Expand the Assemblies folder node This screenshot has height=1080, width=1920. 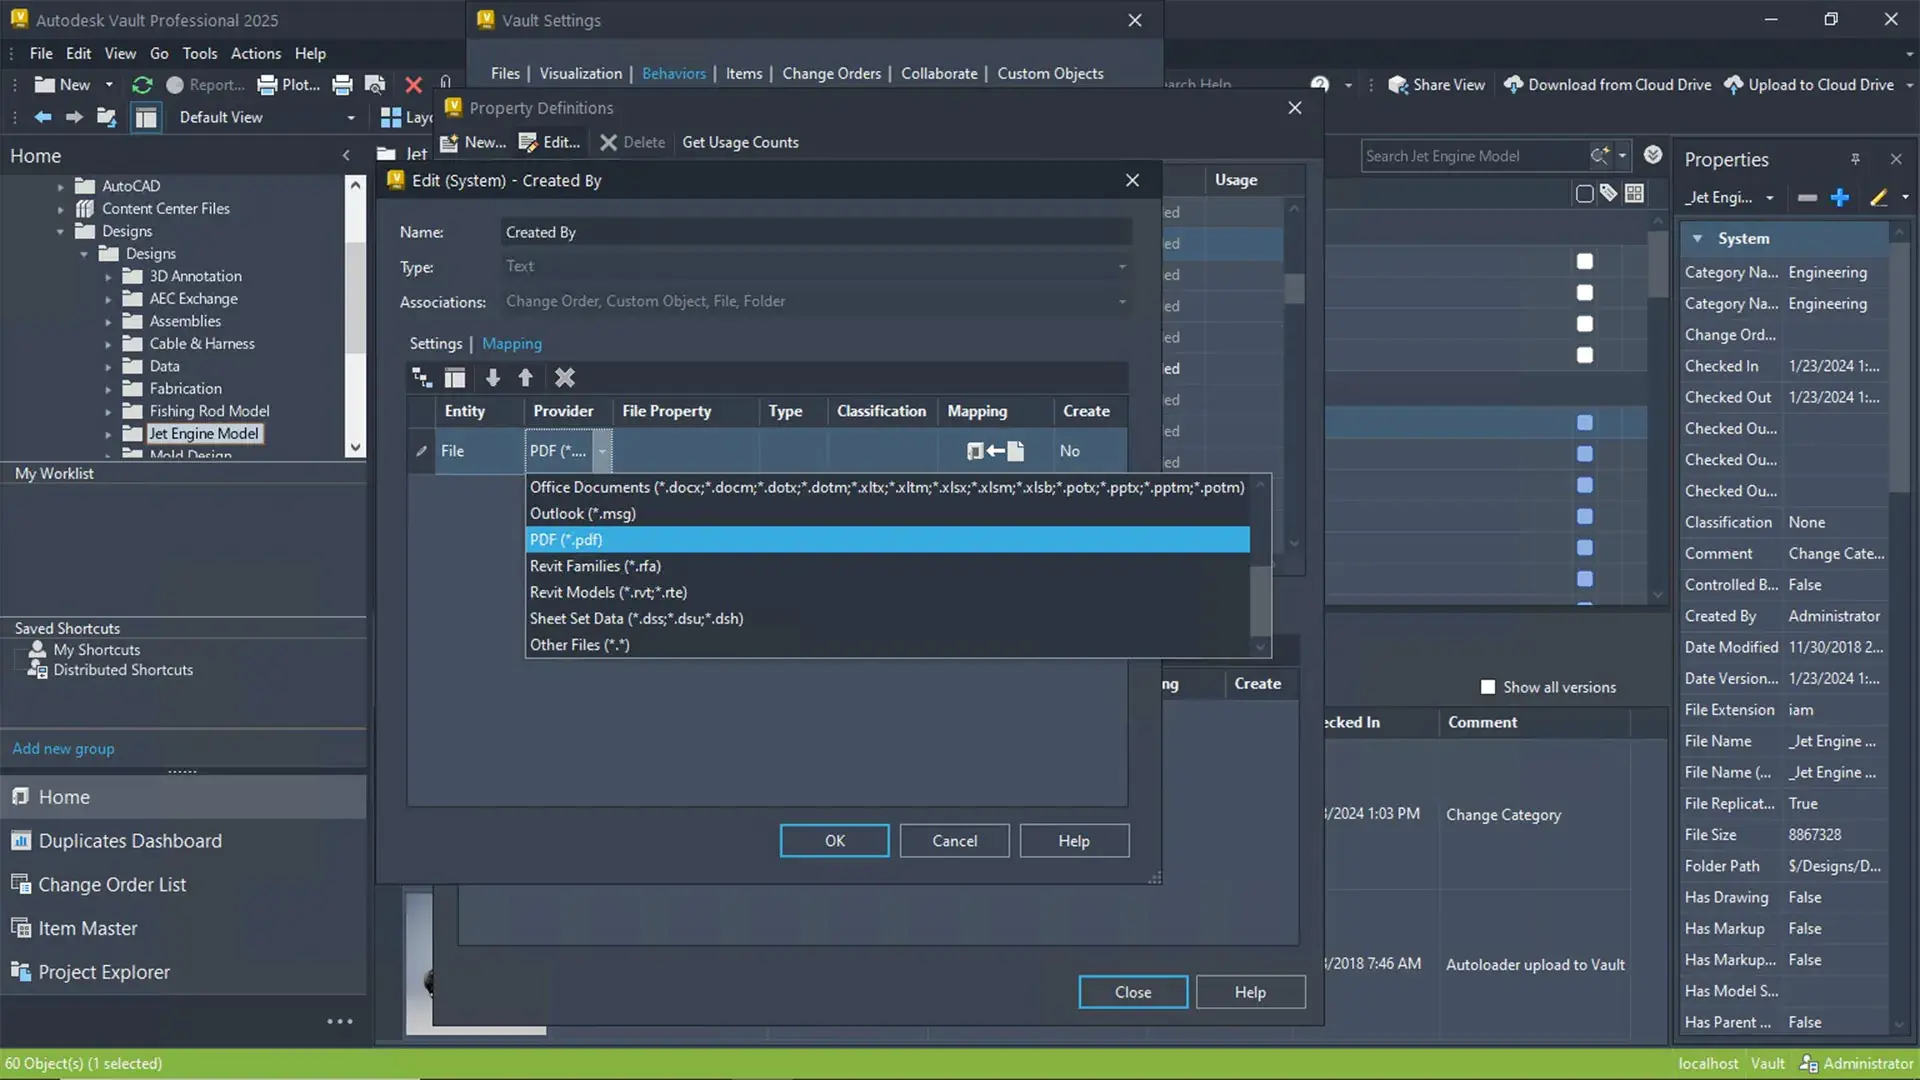click(108, 321)
